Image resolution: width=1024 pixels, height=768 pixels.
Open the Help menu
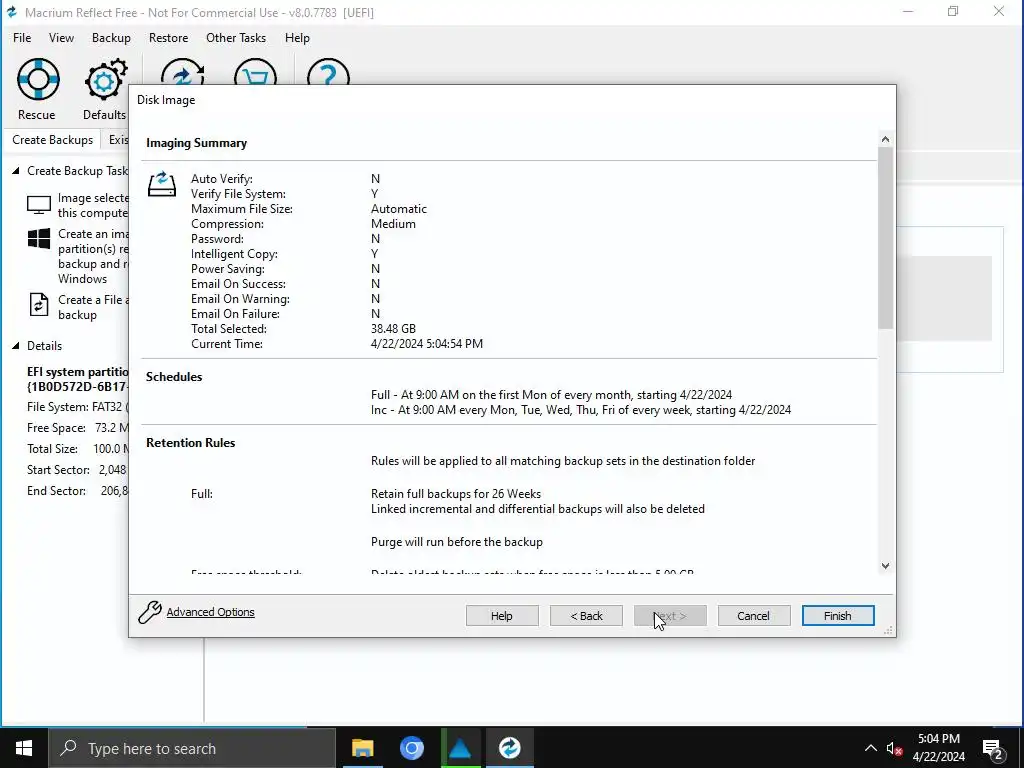(297, 38)
